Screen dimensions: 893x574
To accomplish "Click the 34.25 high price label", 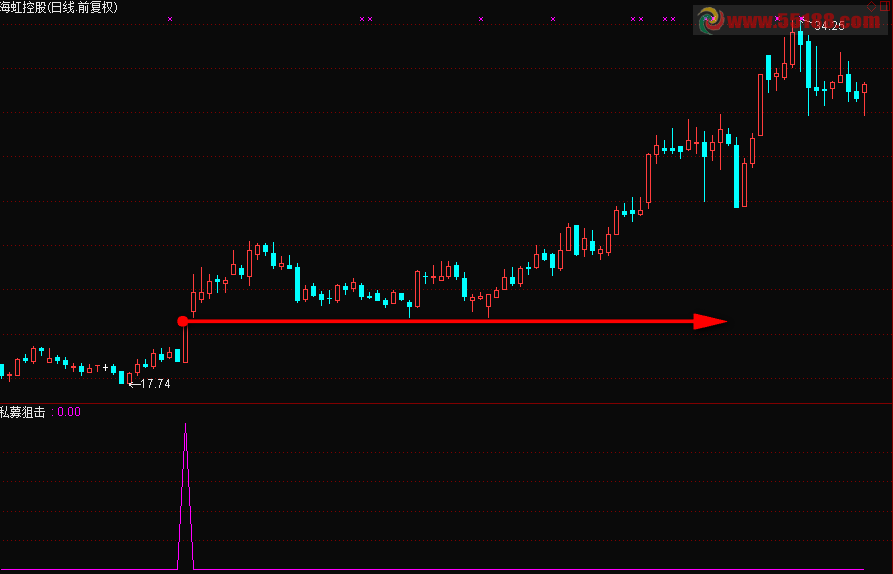I will tap(829, 26).
